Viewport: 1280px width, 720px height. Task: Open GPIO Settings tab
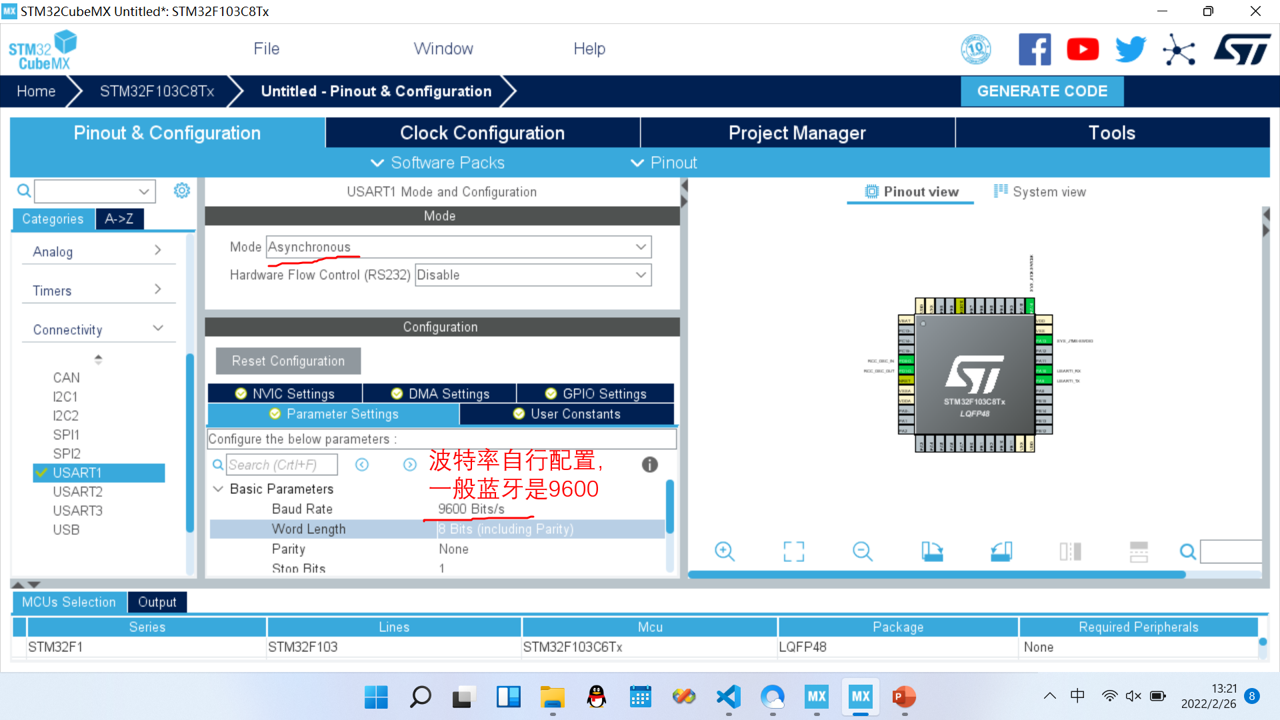point(596,393)
